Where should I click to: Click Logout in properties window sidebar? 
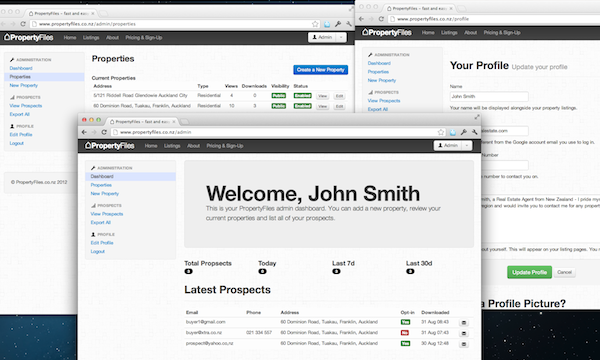pos(16,143)
